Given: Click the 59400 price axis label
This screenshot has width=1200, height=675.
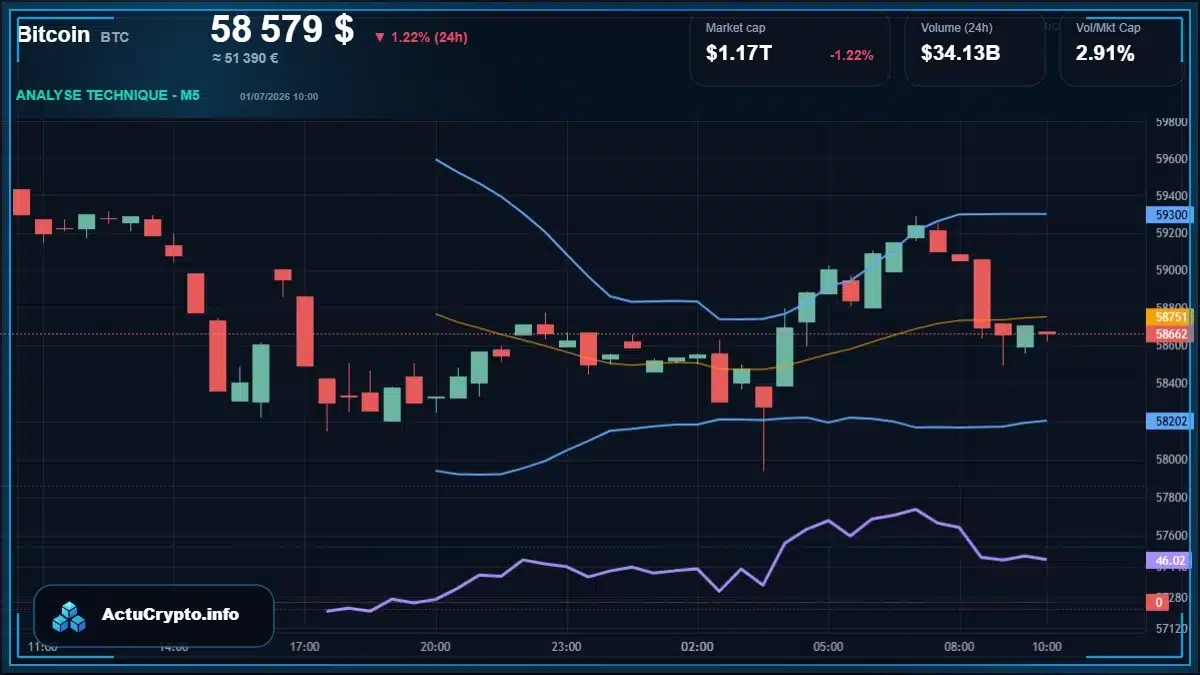Looking at the screenshot, I should [1172, 196].
